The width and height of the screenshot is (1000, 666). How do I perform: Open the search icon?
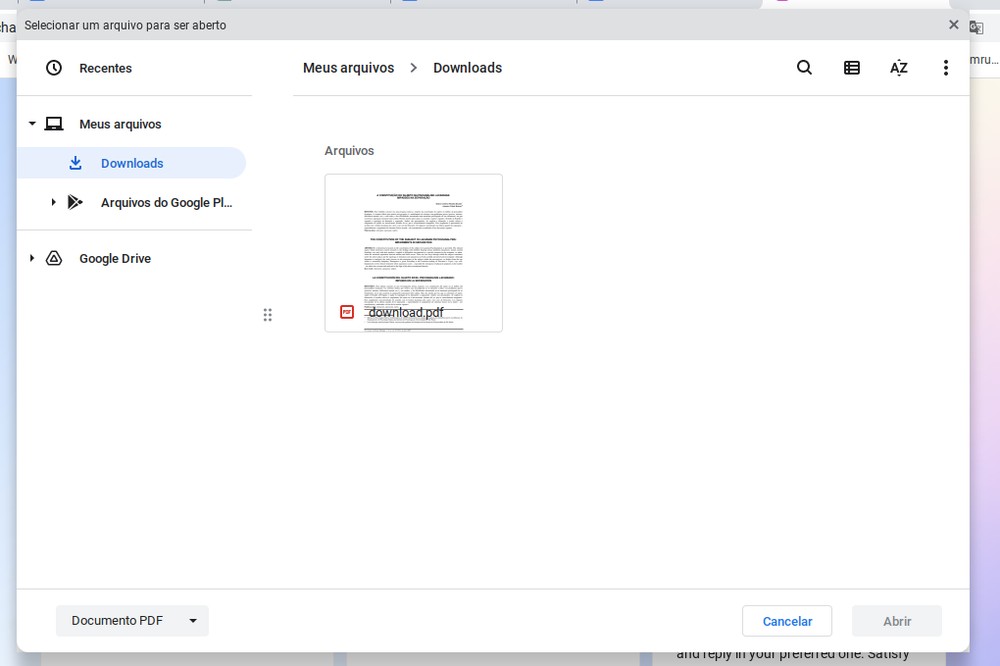[804, 67]
